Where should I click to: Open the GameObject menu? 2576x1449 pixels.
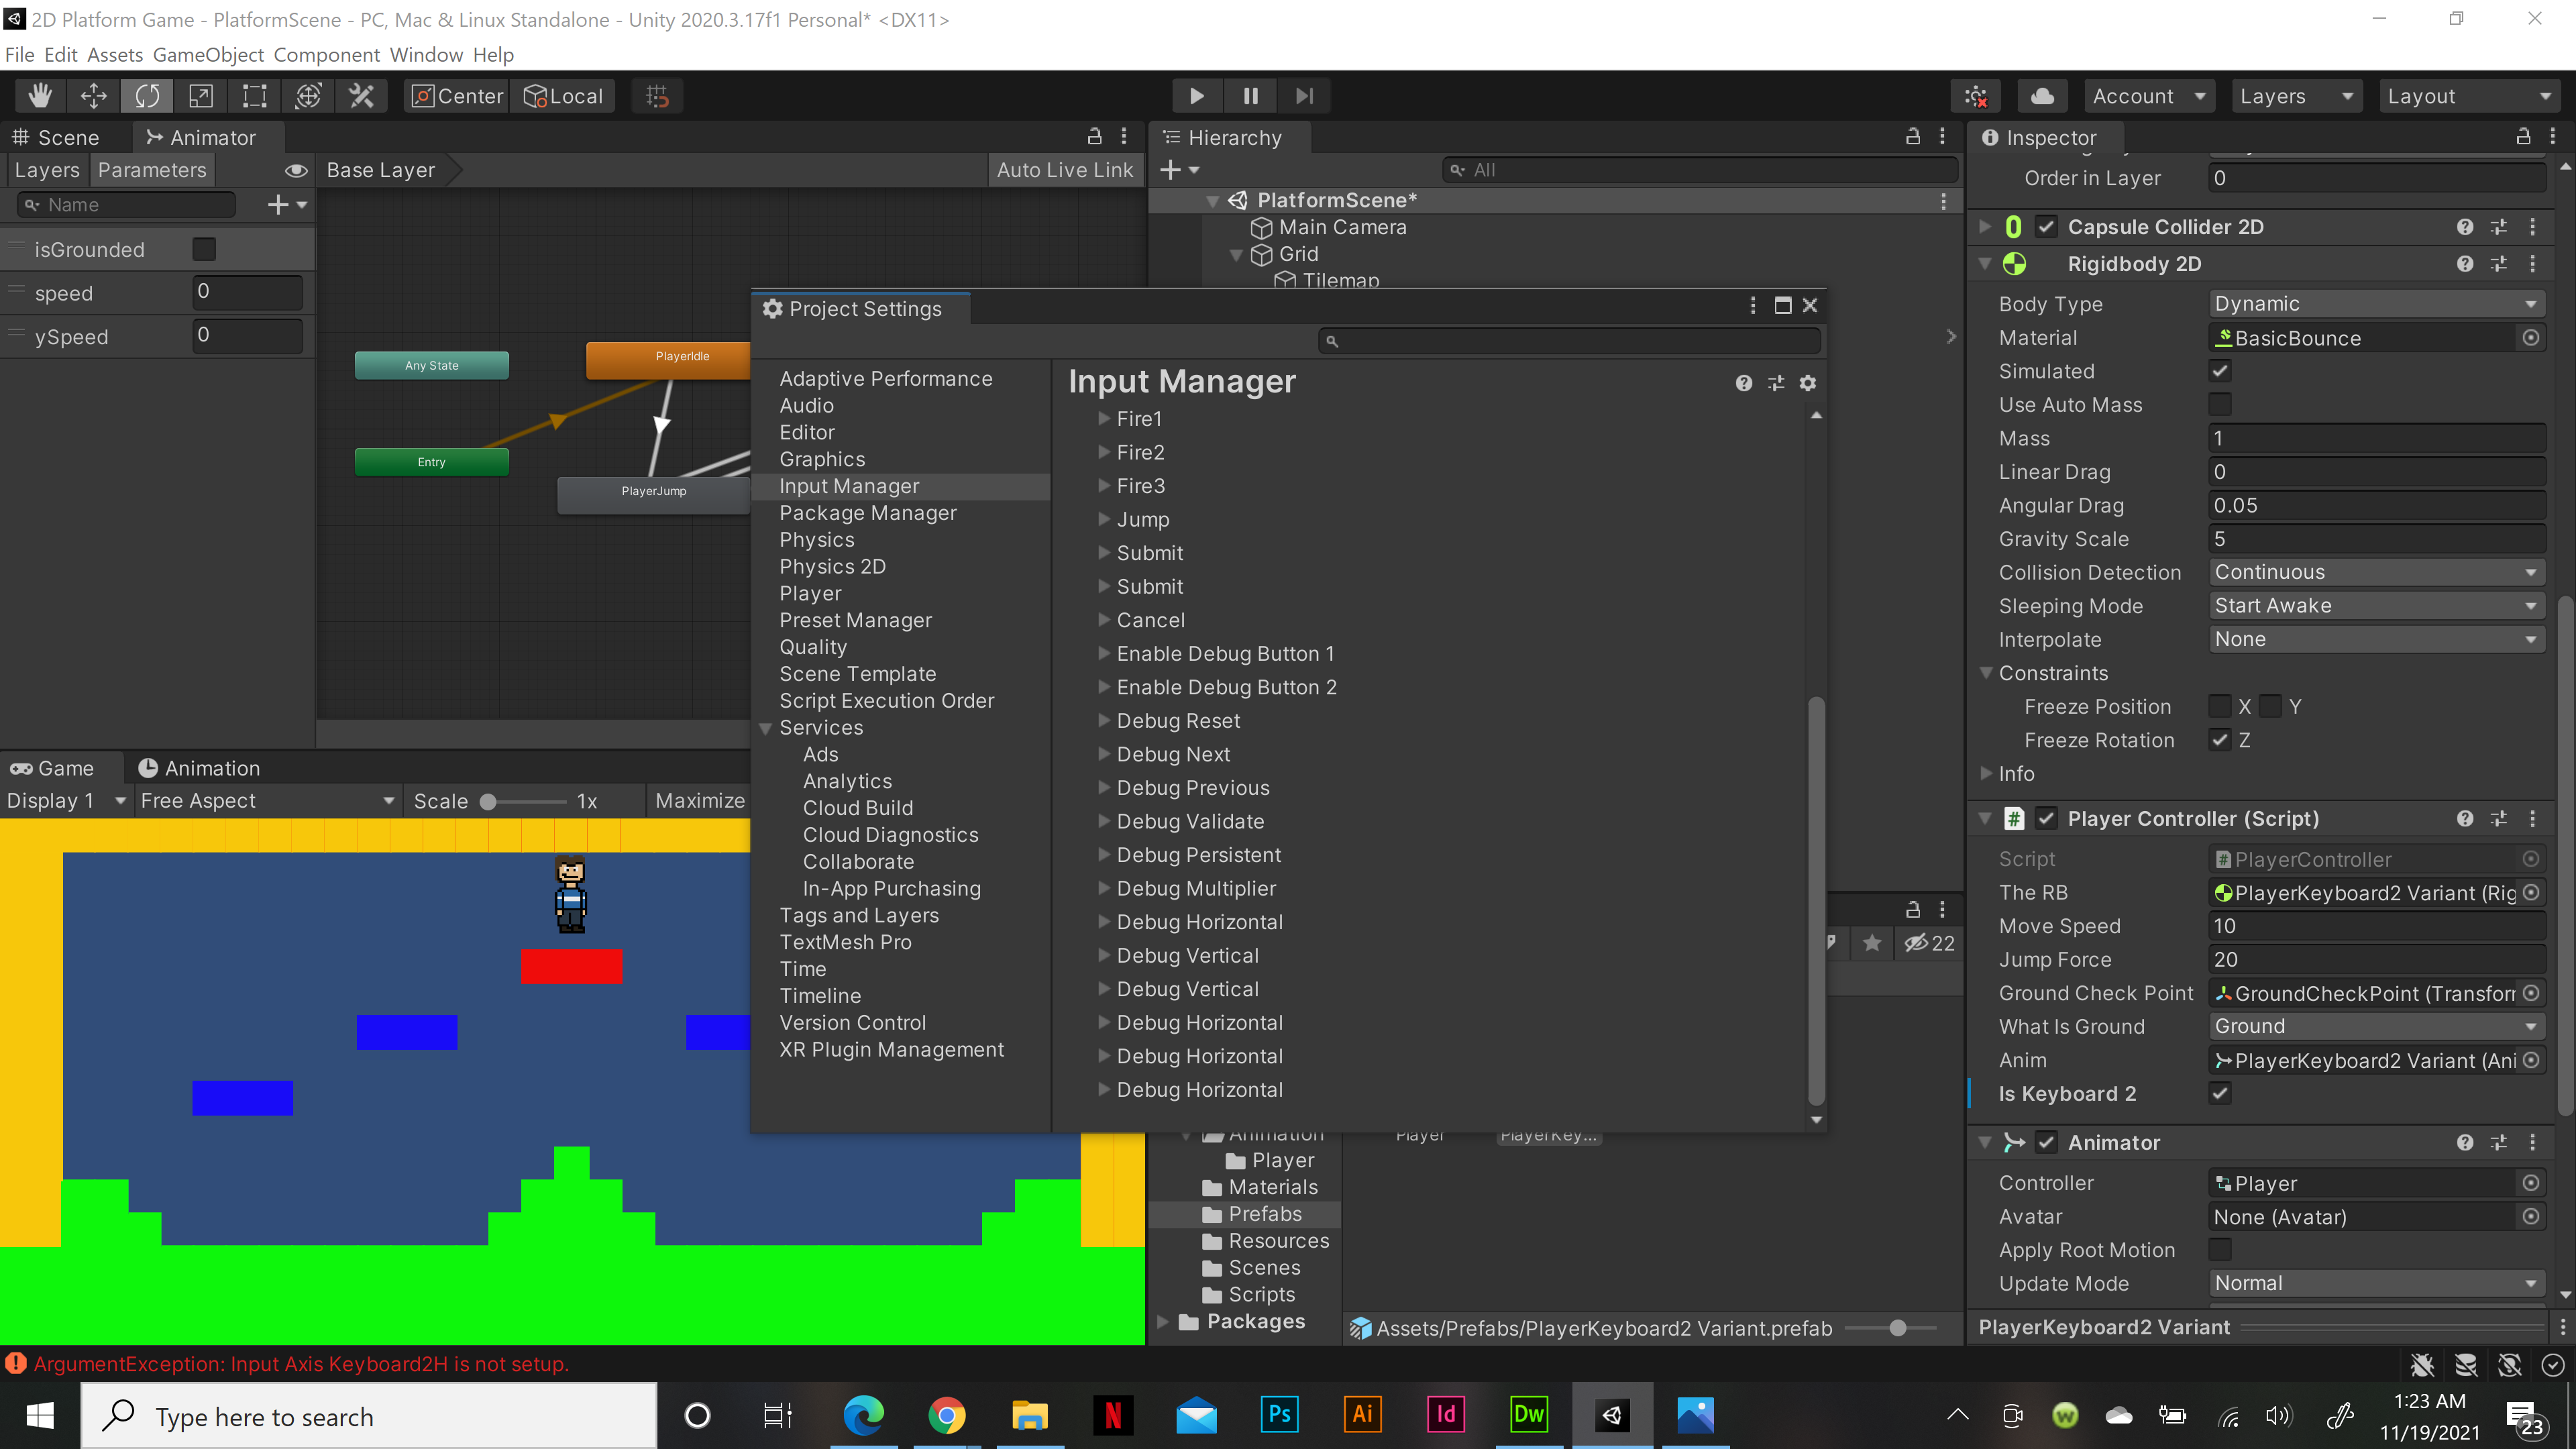(x=208, y=55)
